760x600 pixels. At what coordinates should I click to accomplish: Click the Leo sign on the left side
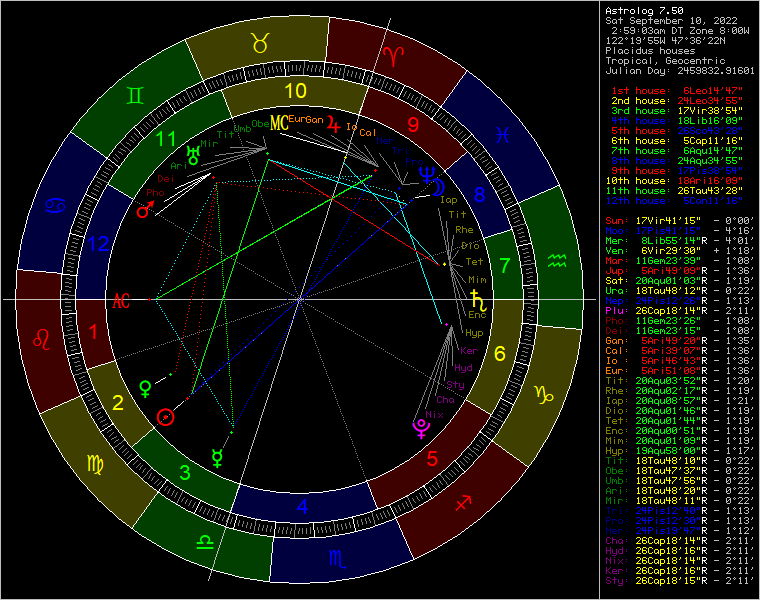pos(46,341)
